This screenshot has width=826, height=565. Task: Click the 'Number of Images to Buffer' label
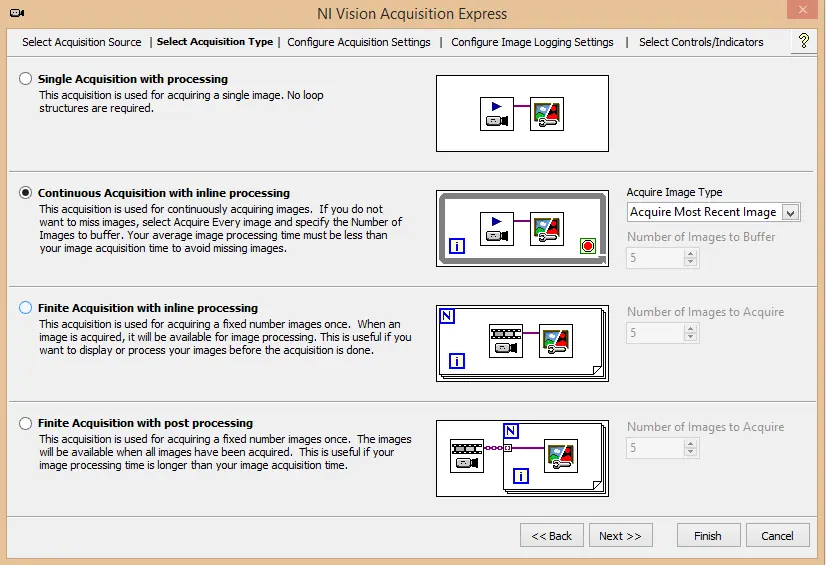click(701, 237)
